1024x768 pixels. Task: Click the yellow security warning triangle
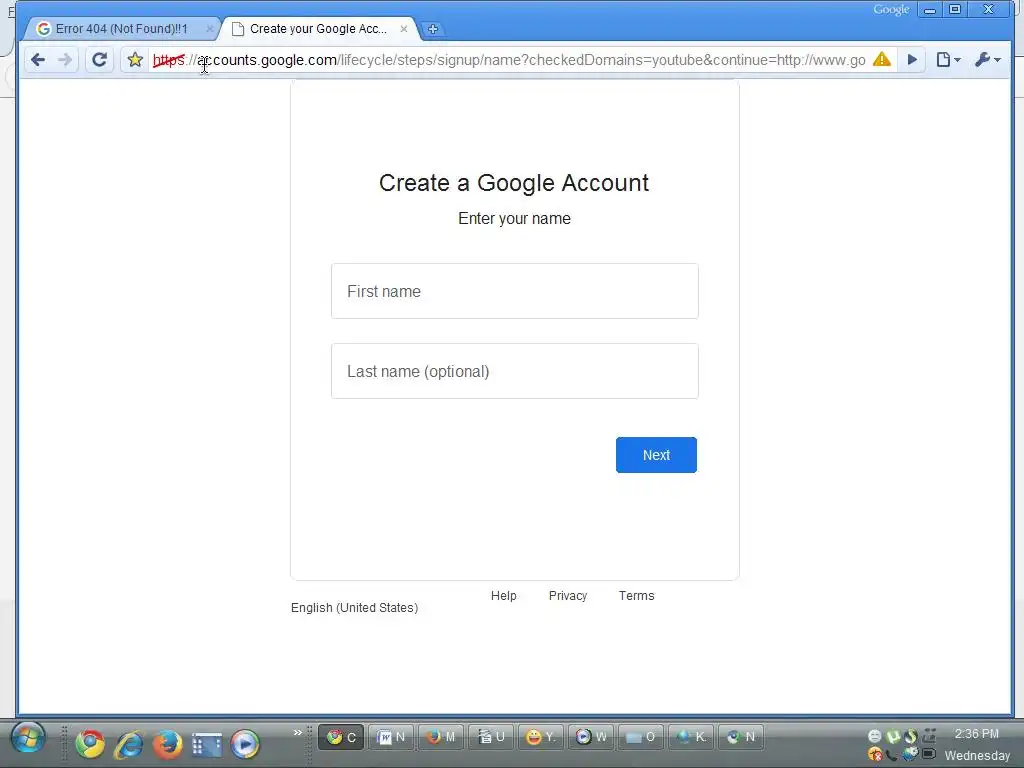[x=882, y=59]
